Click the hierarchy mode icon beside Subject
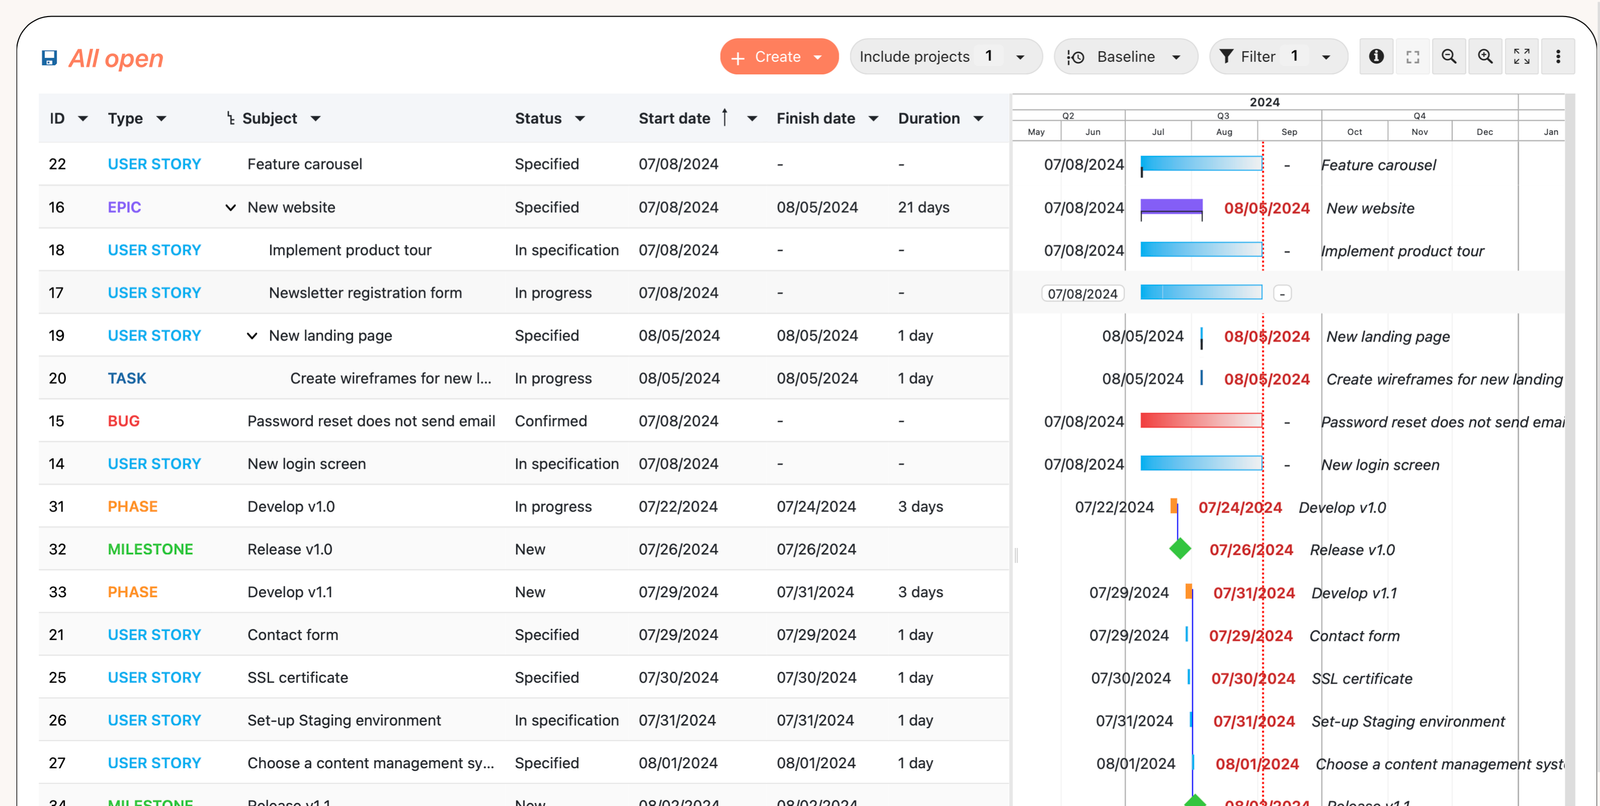The image size is (1600, 806). [230, 119]
